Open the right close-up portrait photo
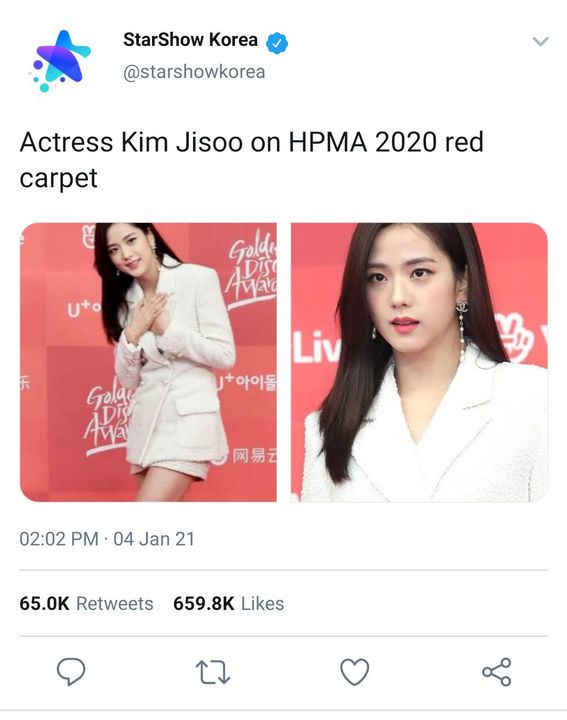The width and height of the screenshot is (567, 720). [419, 362]
